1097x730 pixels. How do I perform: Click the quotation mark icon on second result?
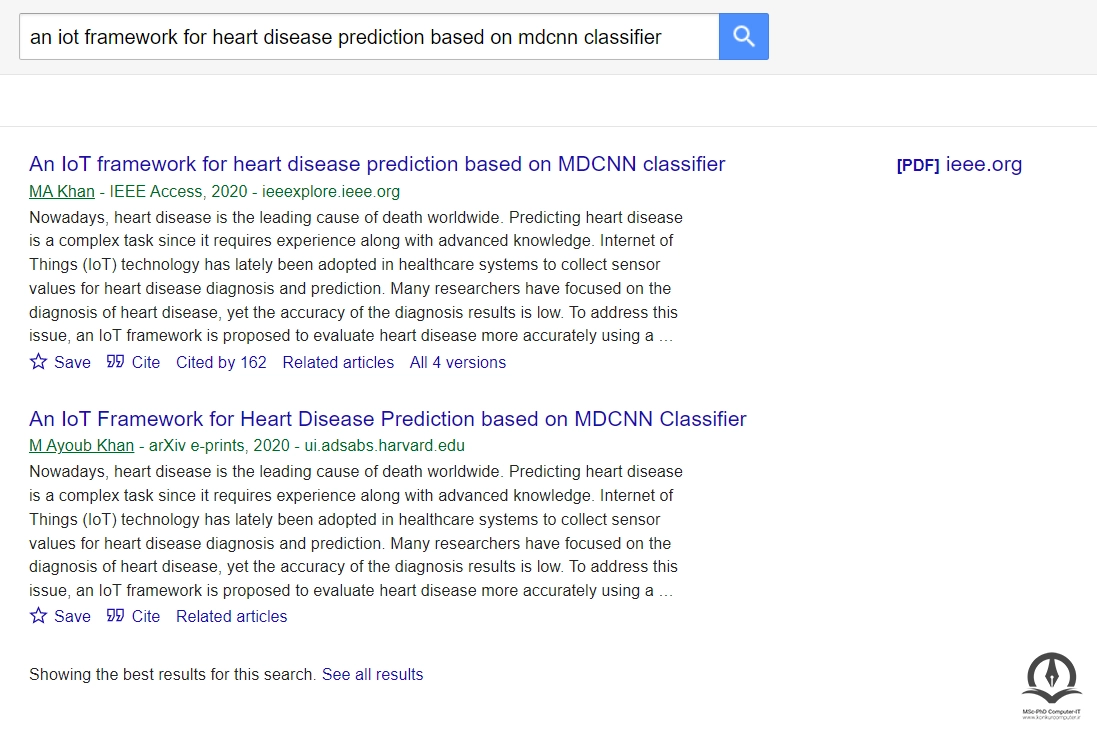[x=116, y=616]
